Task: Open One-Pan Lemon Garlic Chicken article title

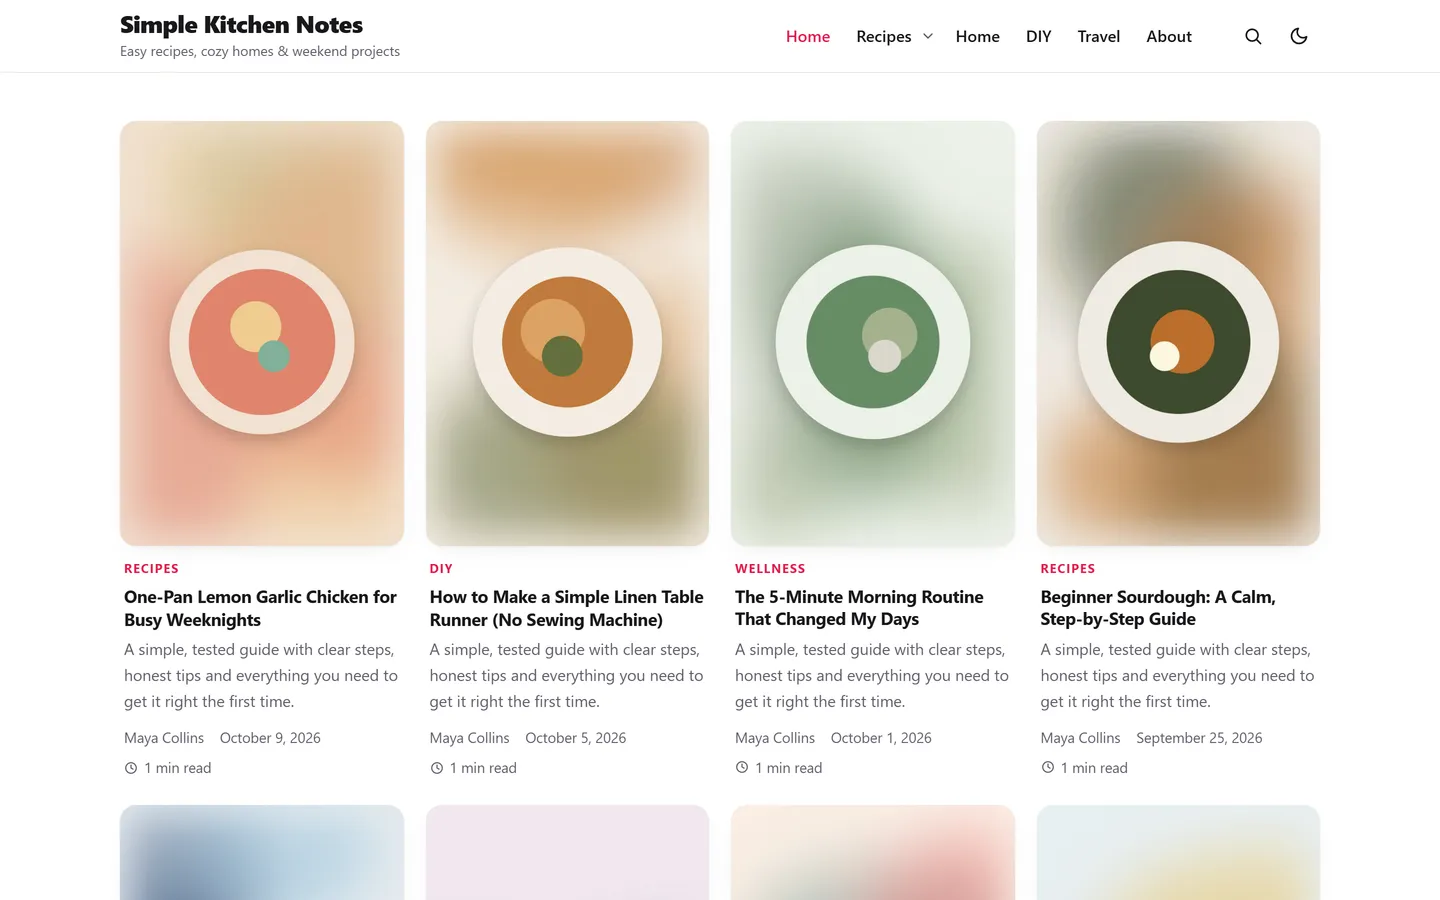Action: [x=260, y=608]
